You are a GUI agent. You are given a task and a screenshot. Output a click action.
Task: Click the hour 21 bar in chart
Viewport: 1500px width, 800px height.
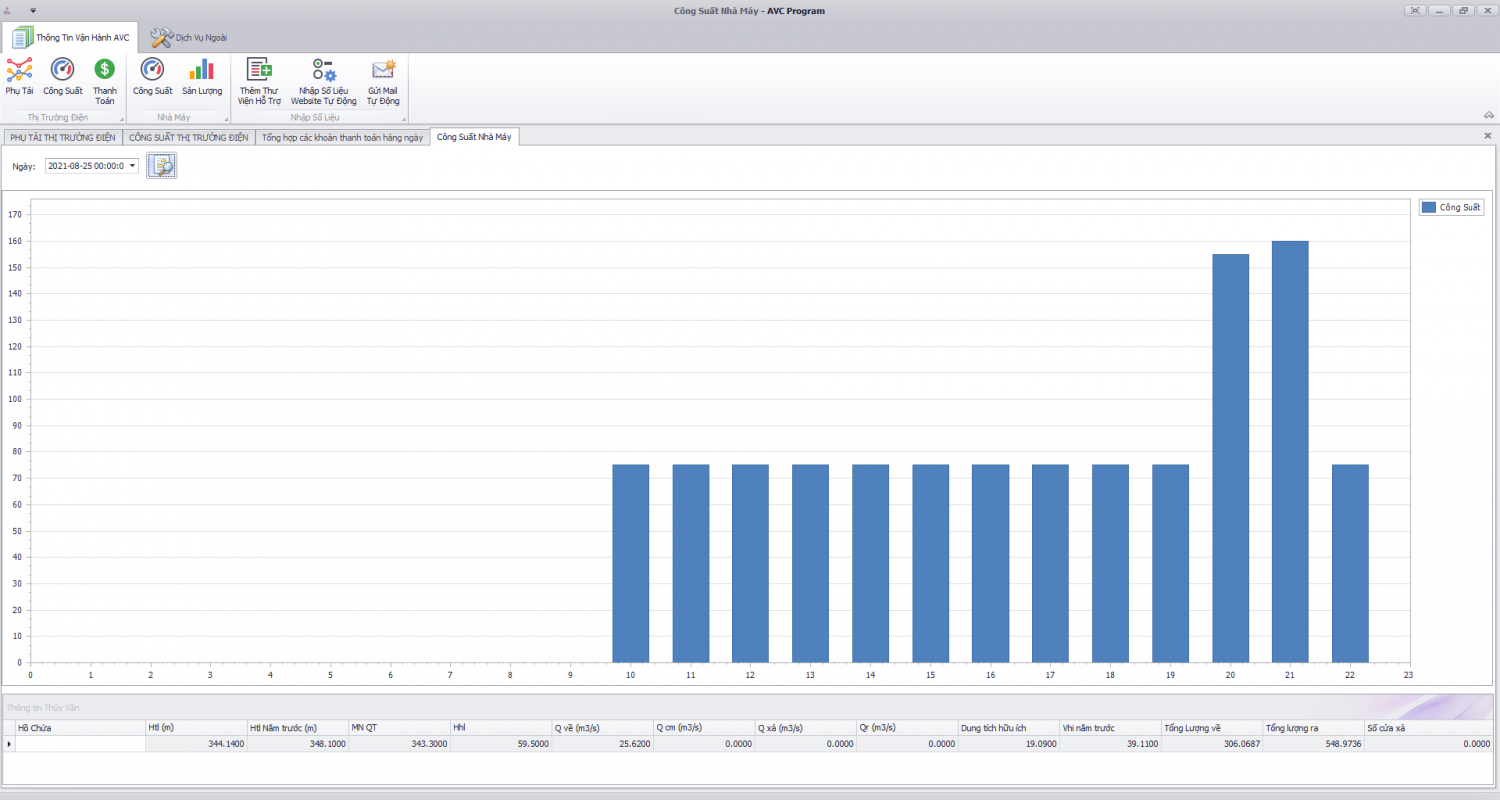pyautogui.click(x=1290, y=451)
